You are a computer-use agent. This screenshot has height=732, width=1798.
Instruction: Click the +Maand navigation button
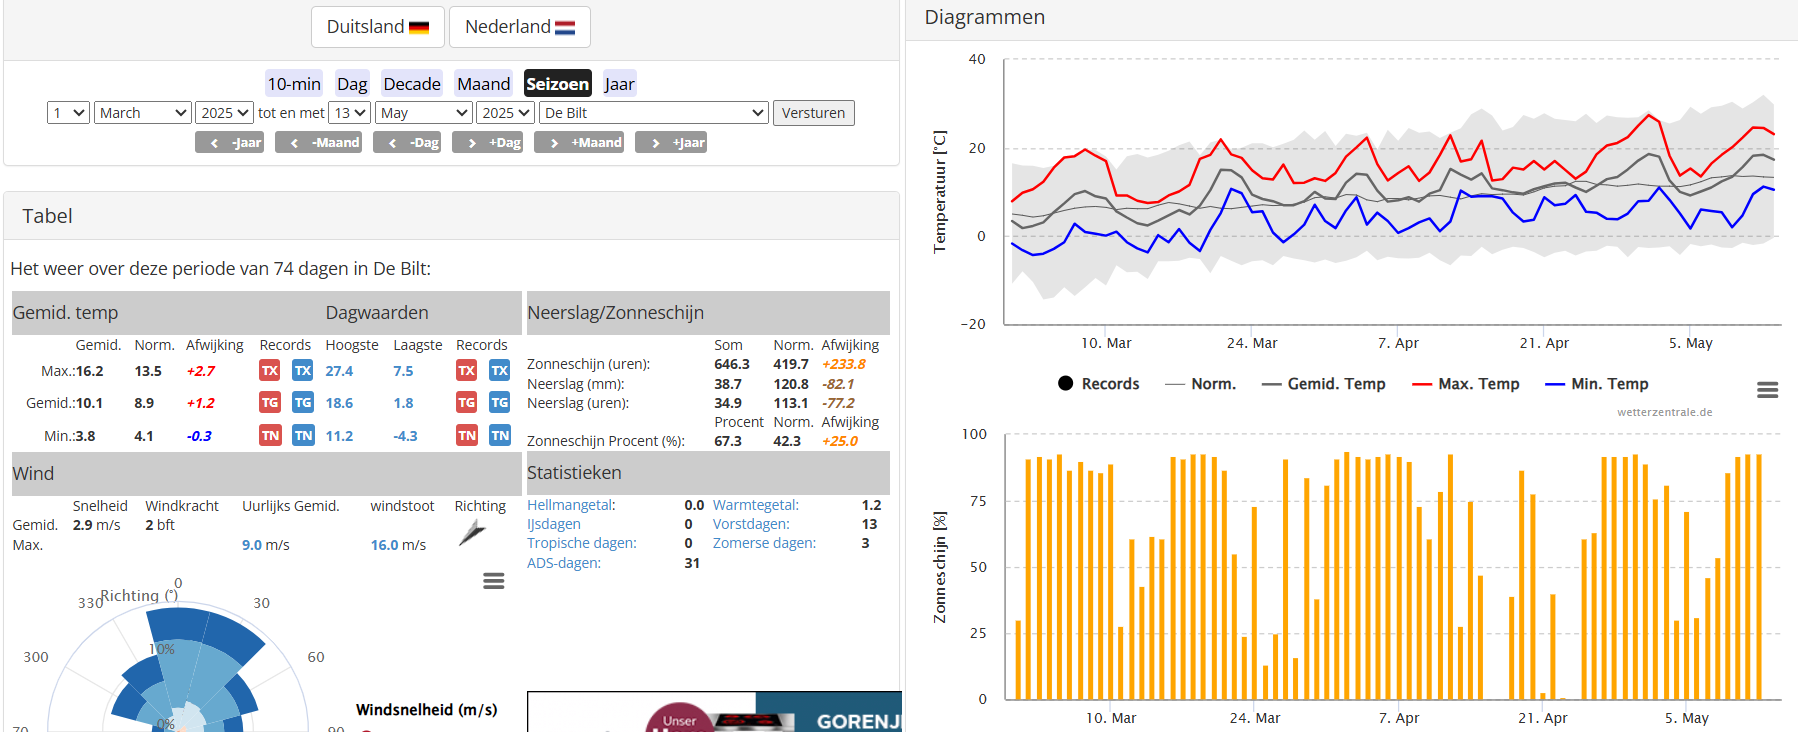579,143
